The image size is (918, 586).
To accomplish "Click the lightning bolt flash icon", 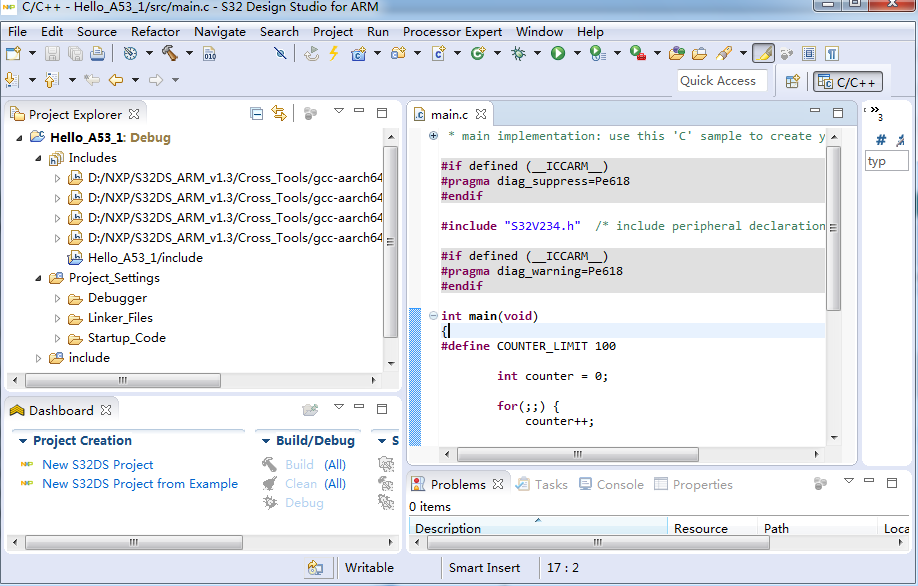I will click(334, 53).
